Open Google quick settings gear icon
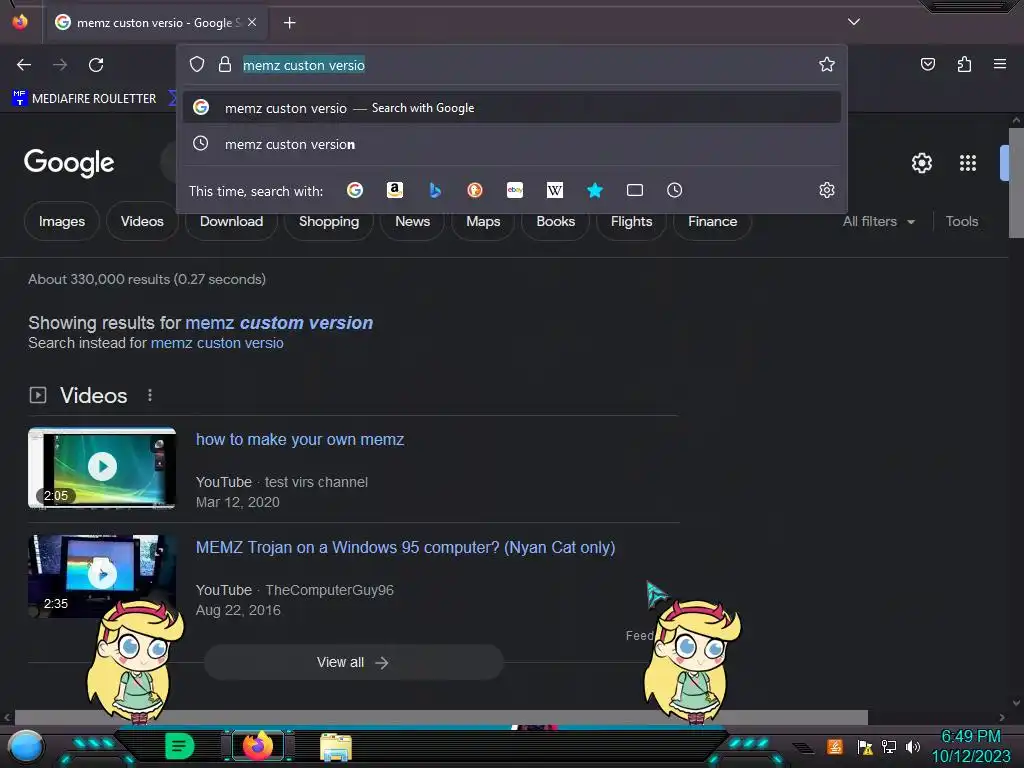 (921, 163)
